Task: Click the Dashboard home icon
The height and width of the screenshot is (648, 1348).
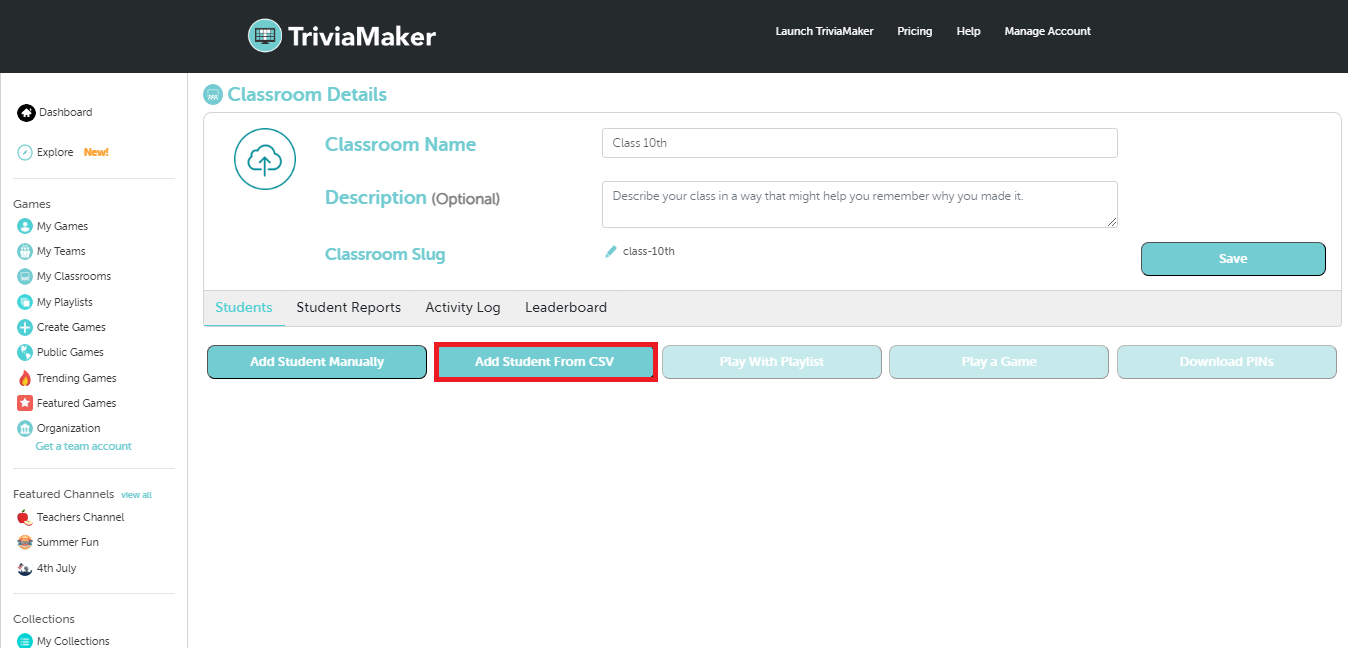Action: point(26,113)
